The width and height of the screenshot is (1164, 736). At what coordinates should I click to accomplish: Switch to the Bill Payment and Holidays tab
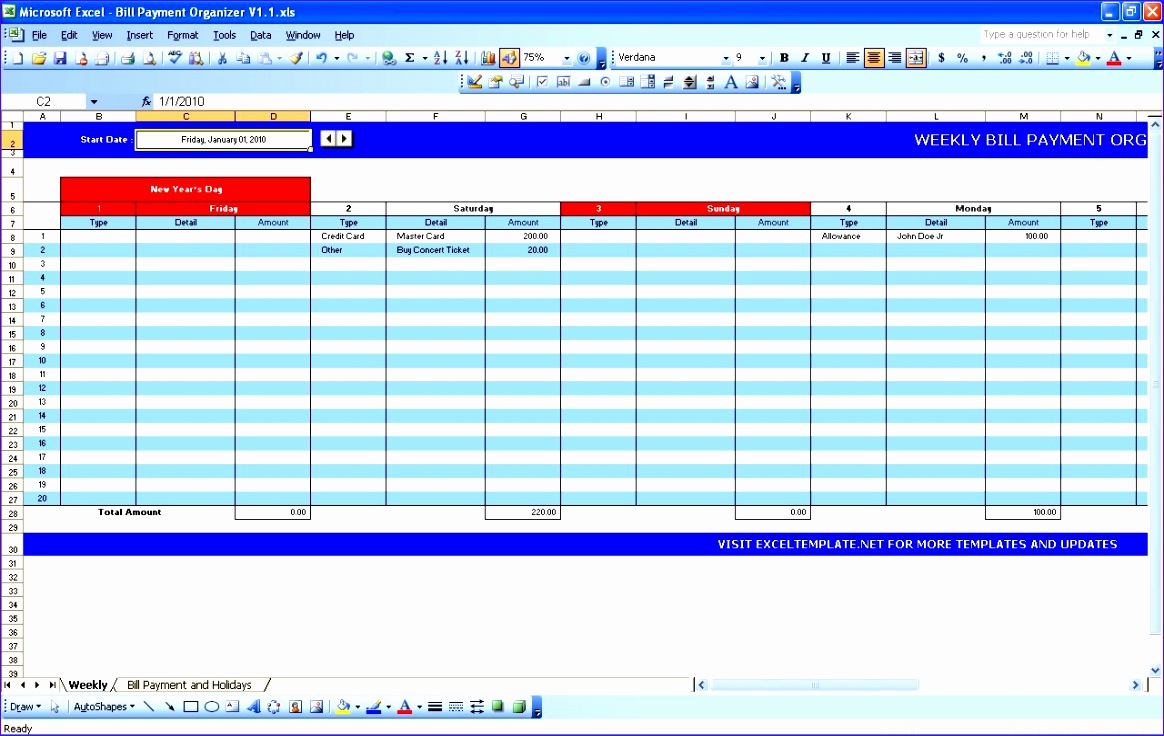pos(190,684)
